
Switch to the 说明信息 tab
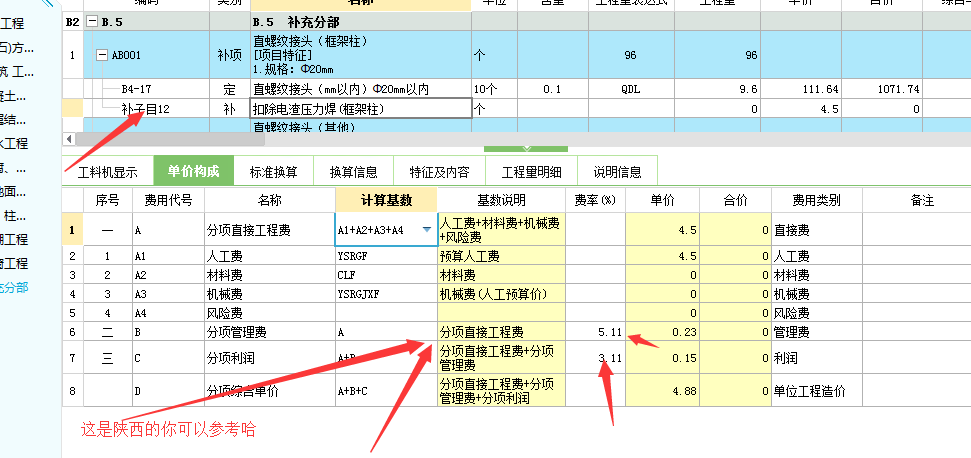point(617,171)
